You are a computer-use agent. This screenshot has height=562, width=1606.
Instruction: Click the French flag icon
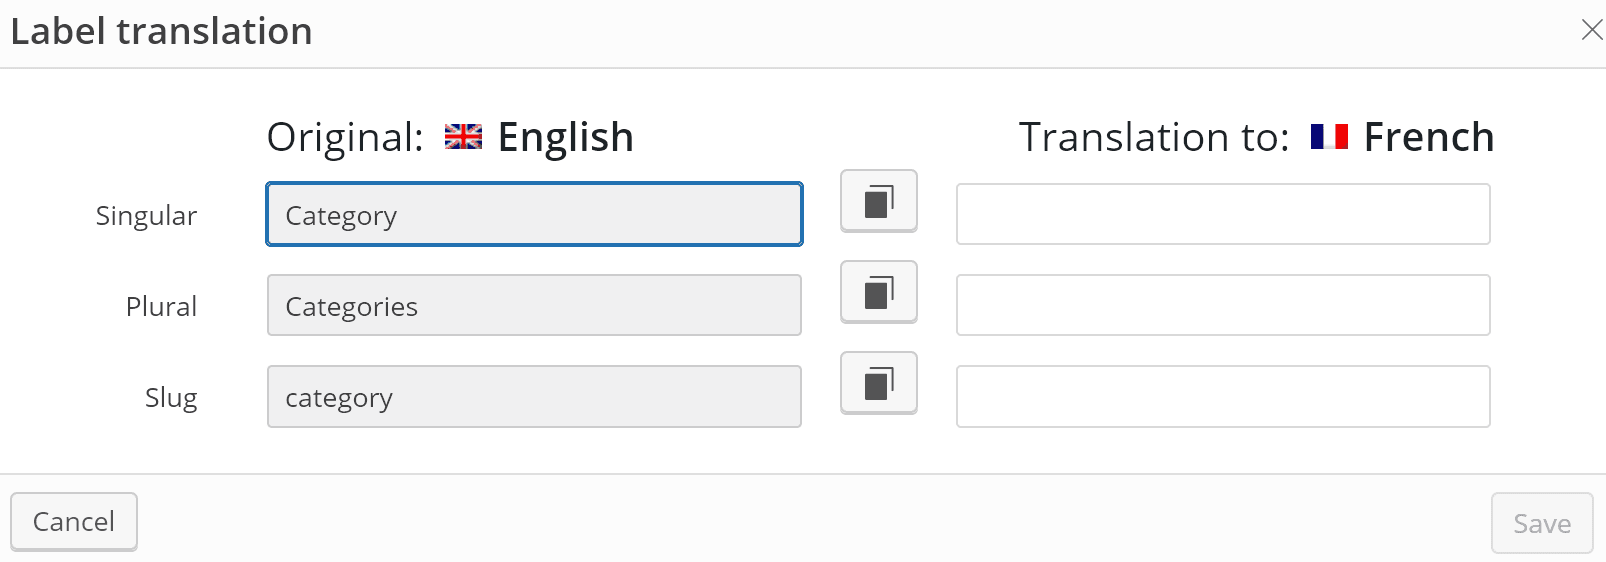click(x=1329, y=136)
